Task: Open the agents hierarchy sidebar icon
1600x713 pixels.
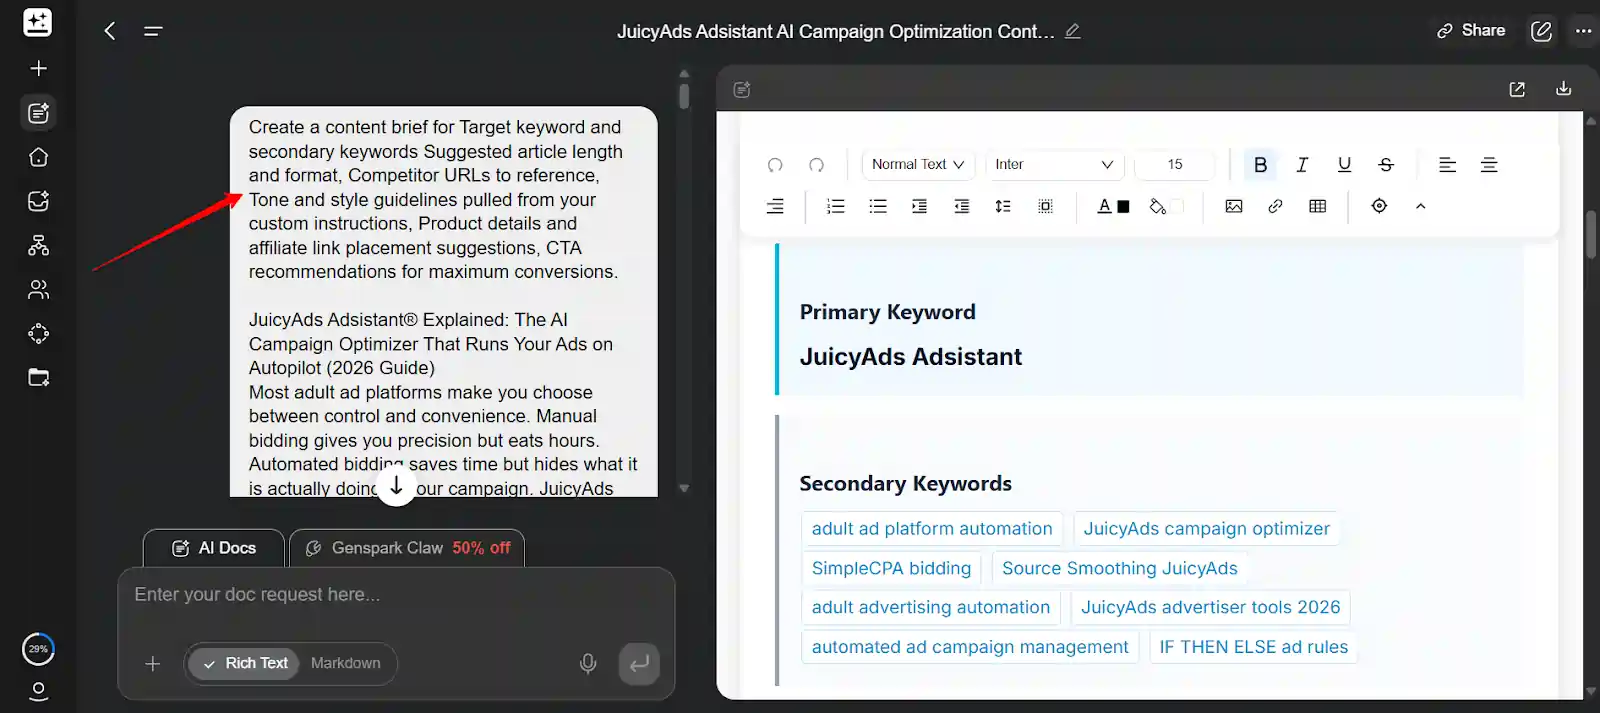Action: [38, 245]
